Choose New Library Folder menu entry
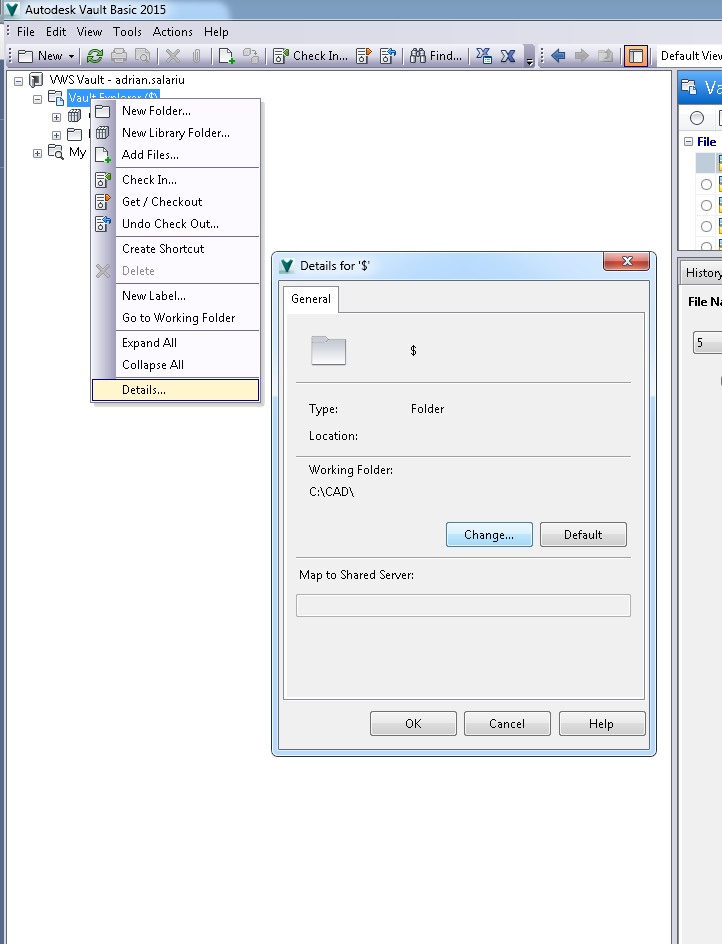Viewport: 722px width, 944px height. click(x=176, y=133)
